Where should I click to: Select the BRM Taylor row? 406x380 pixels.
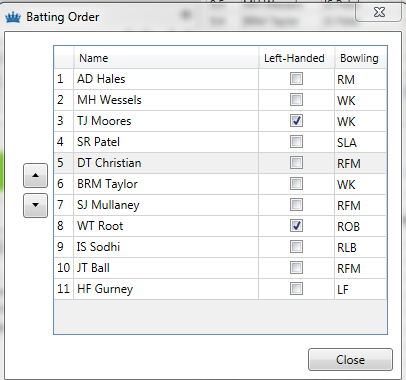click(x=220, y=184)
